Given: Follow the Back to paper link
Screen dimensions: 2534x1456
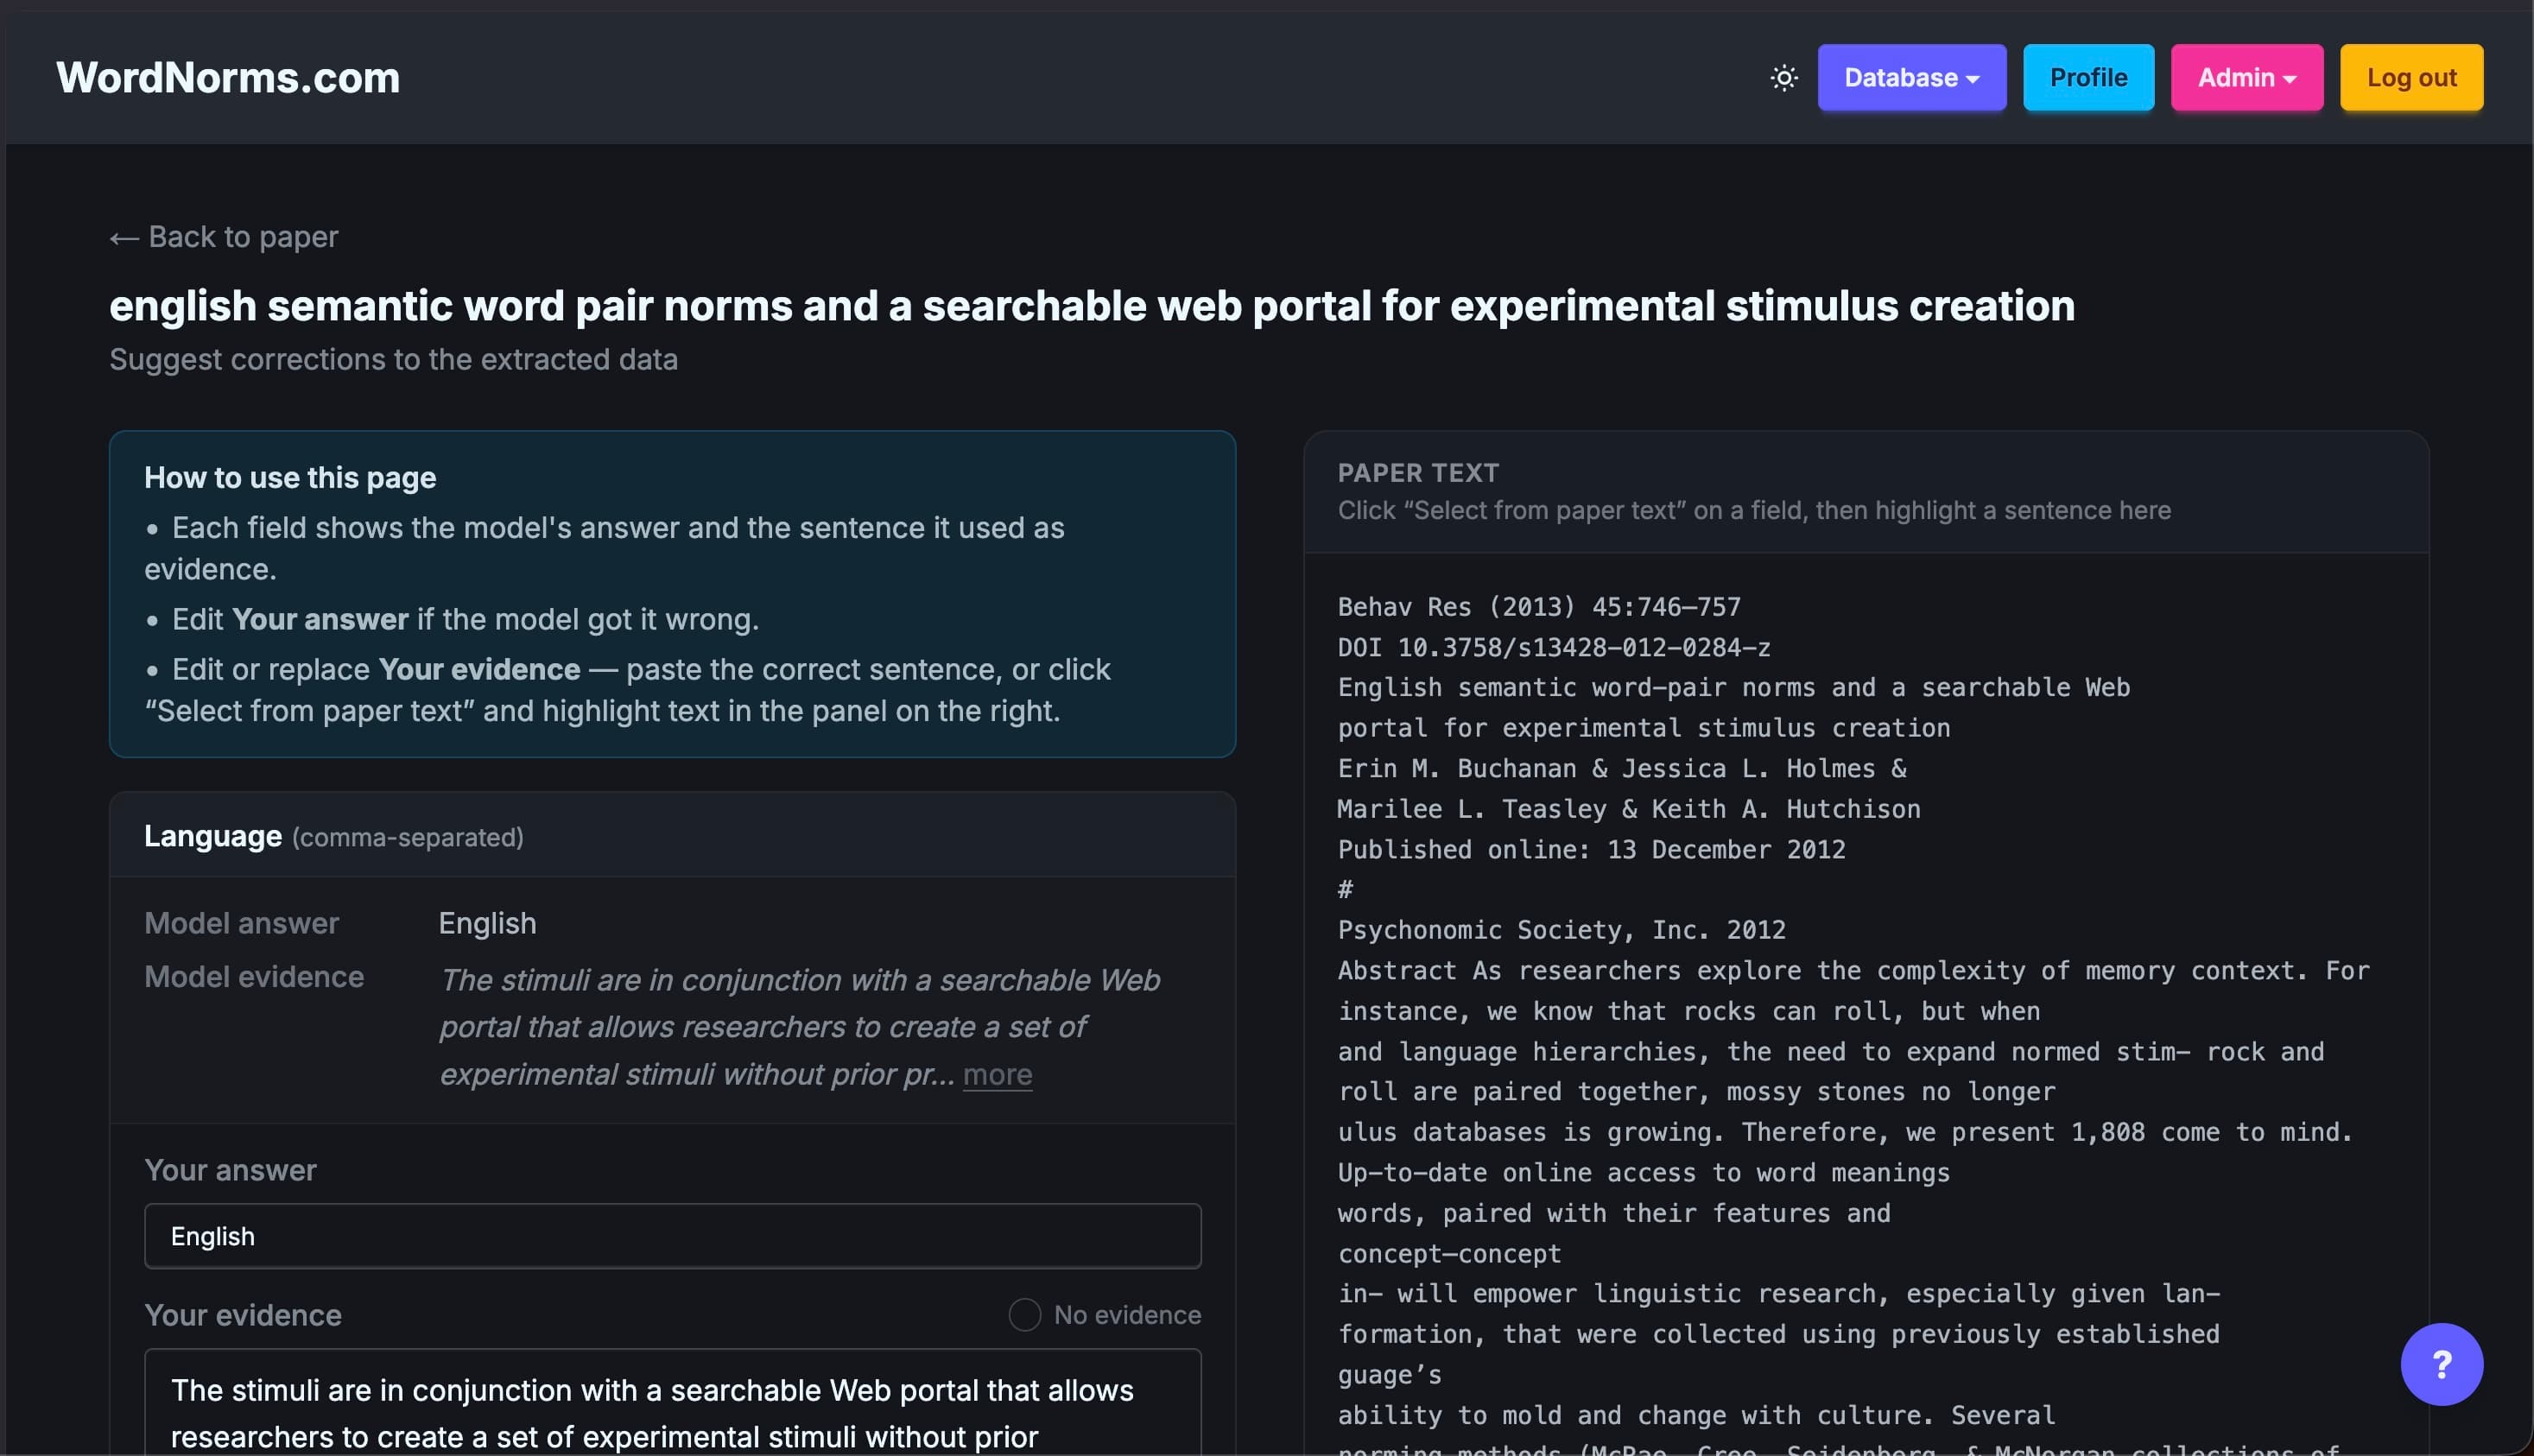Looking at the screenshot, I should [x=224, y=237].
